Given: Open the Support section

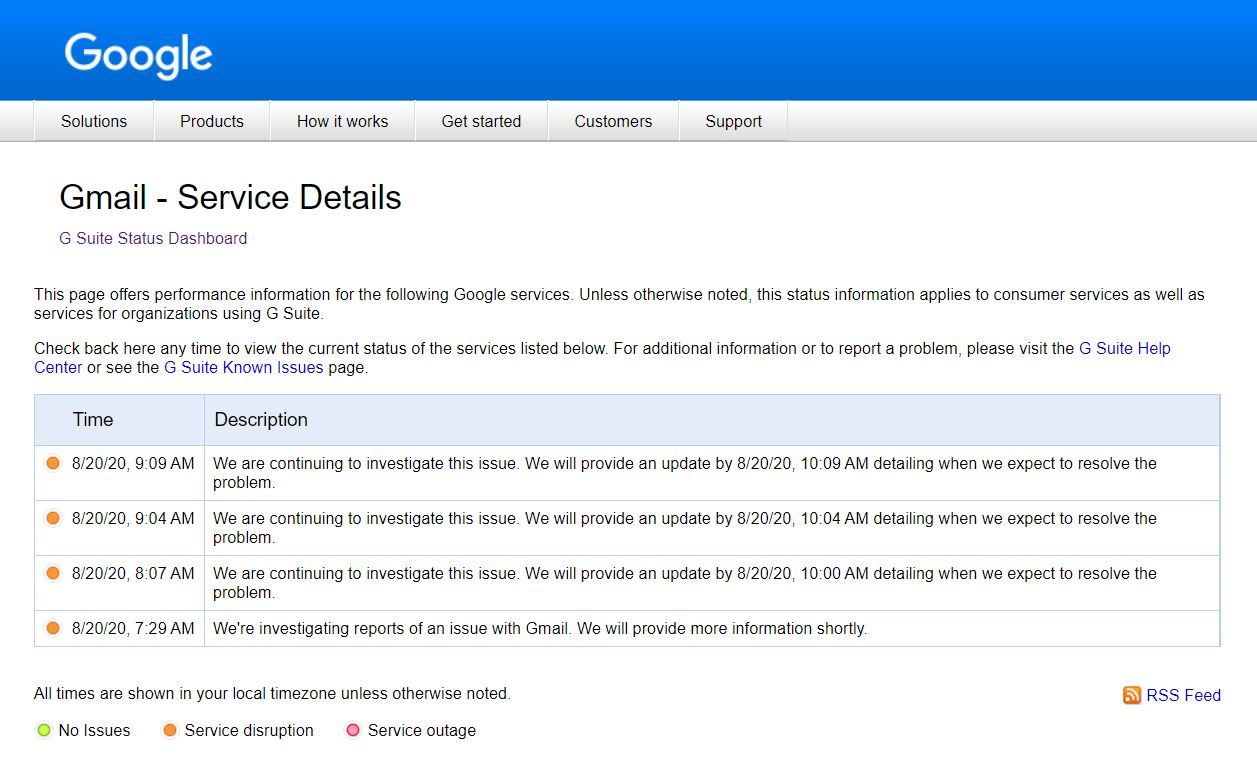Looking at the screenshot, I should point(733,121).
